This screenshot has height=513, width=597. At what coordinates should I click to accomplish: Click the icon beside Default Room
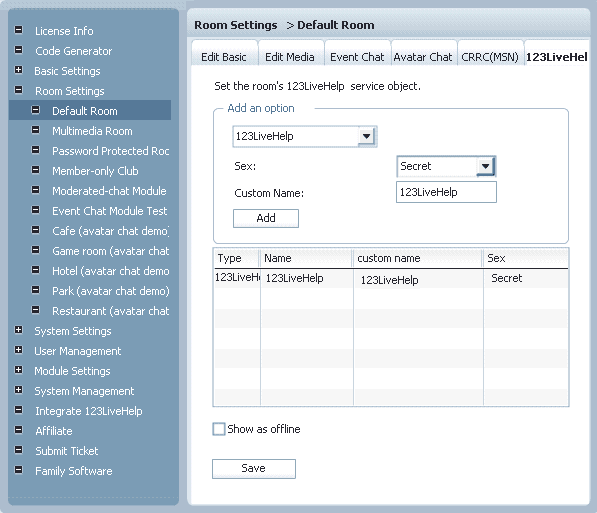[35, 110]
